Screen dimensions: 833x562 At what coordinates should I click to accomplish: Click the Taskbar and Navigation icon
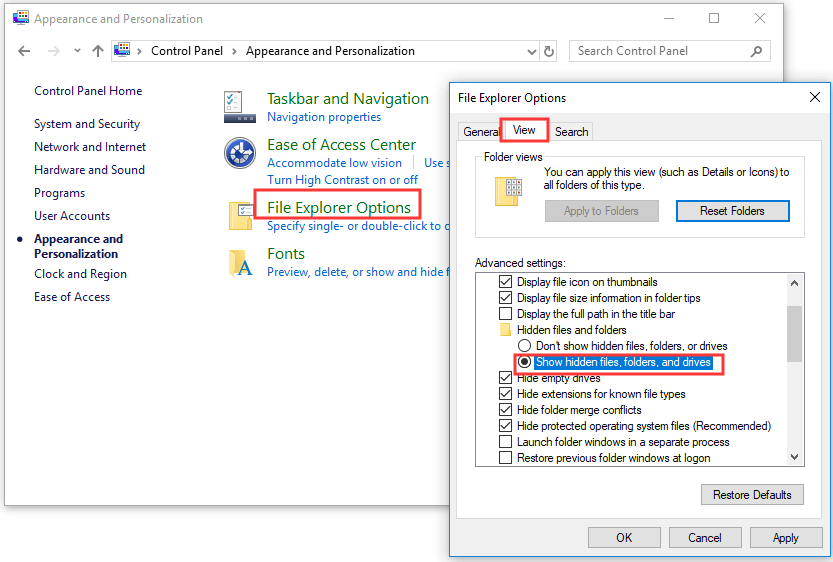[x=240, y=107]
